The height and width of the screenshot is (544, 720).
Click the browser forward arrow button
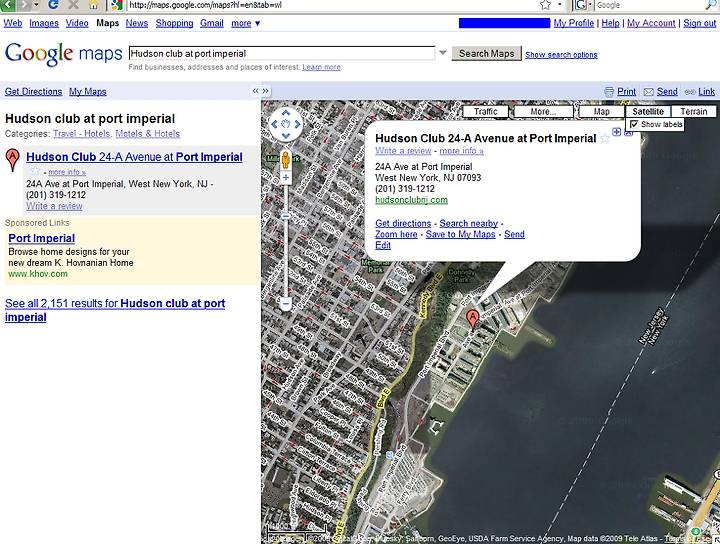(x=24, y=5)
